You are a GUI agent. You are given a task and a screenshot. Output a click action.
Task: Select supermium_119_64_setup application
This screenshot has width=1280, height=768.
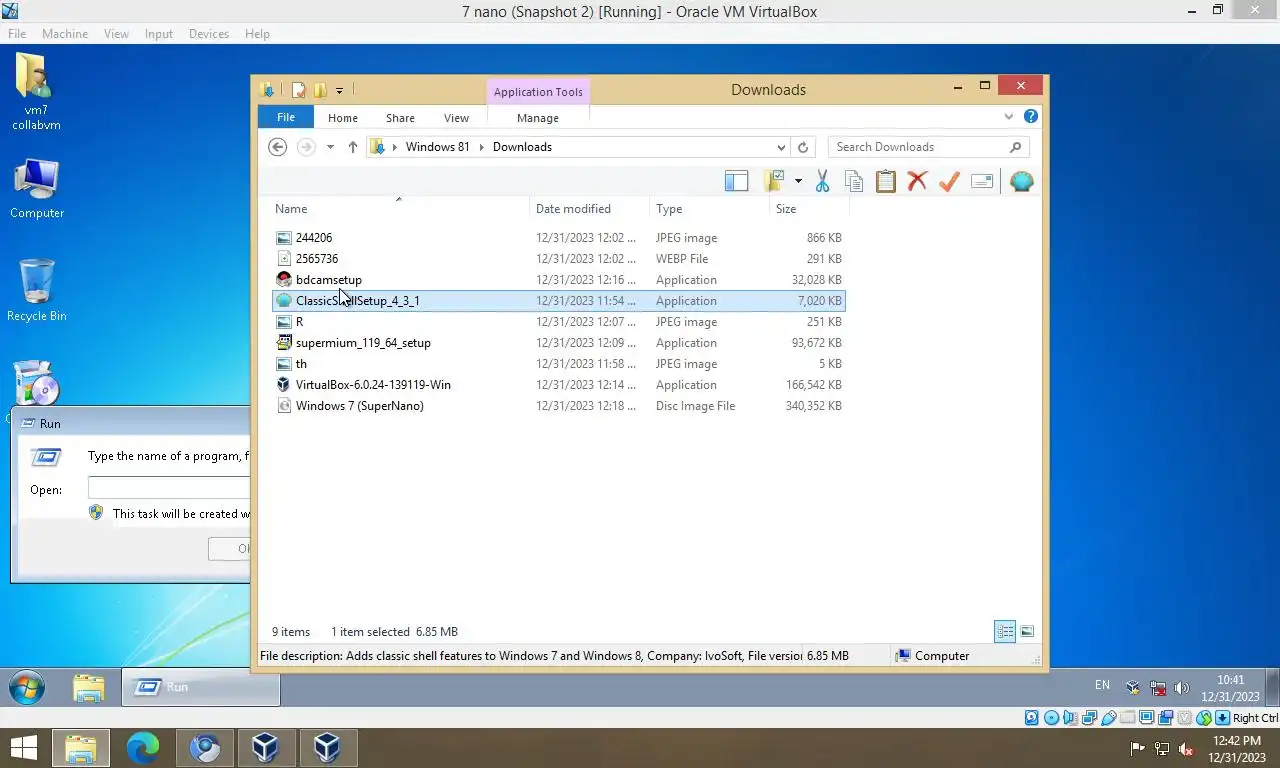tap(558, 343)
